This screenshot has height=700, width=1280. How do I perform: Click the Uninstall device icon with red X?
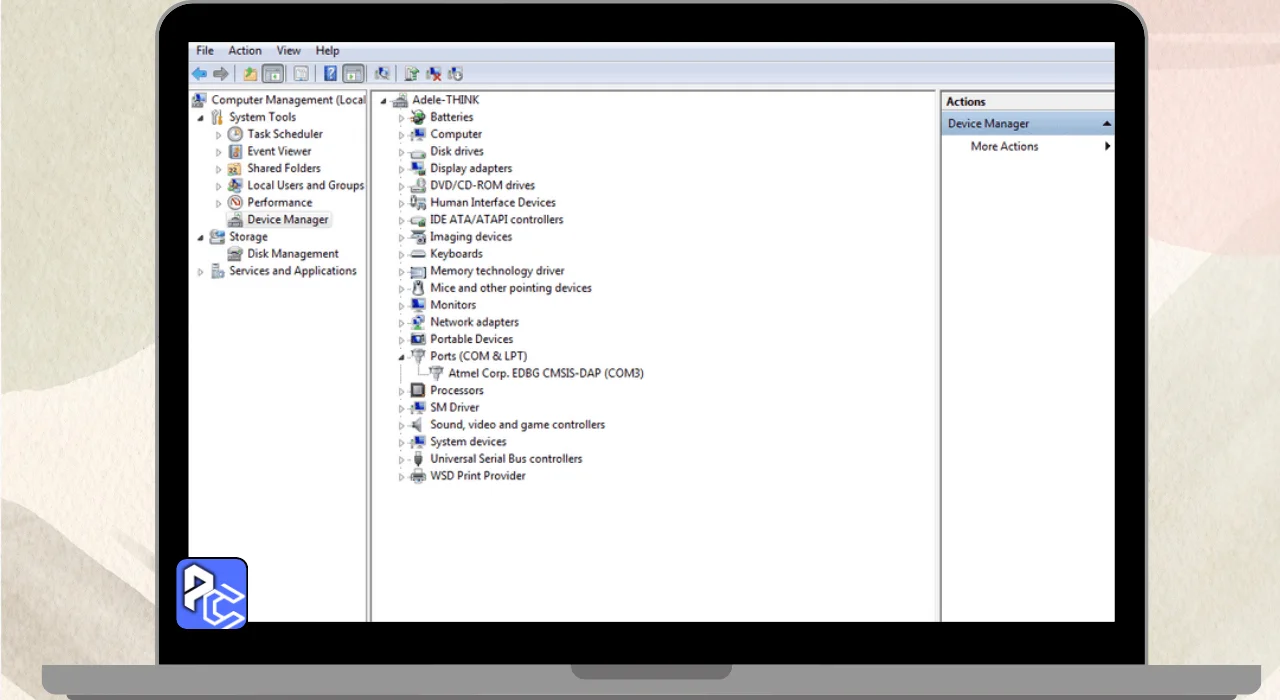[433, 74]
